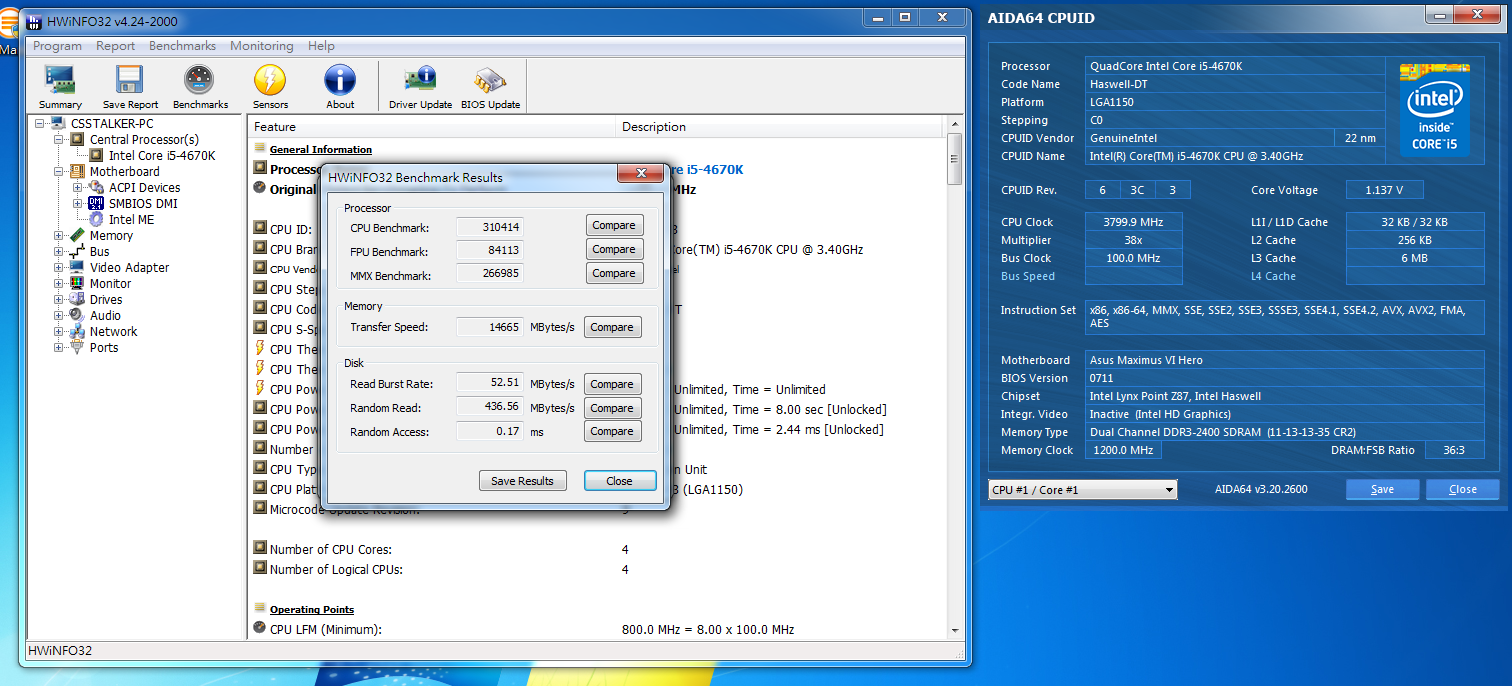
Task: Click Compare next to Read Burst Rate
Action: (x=612, y=385)
